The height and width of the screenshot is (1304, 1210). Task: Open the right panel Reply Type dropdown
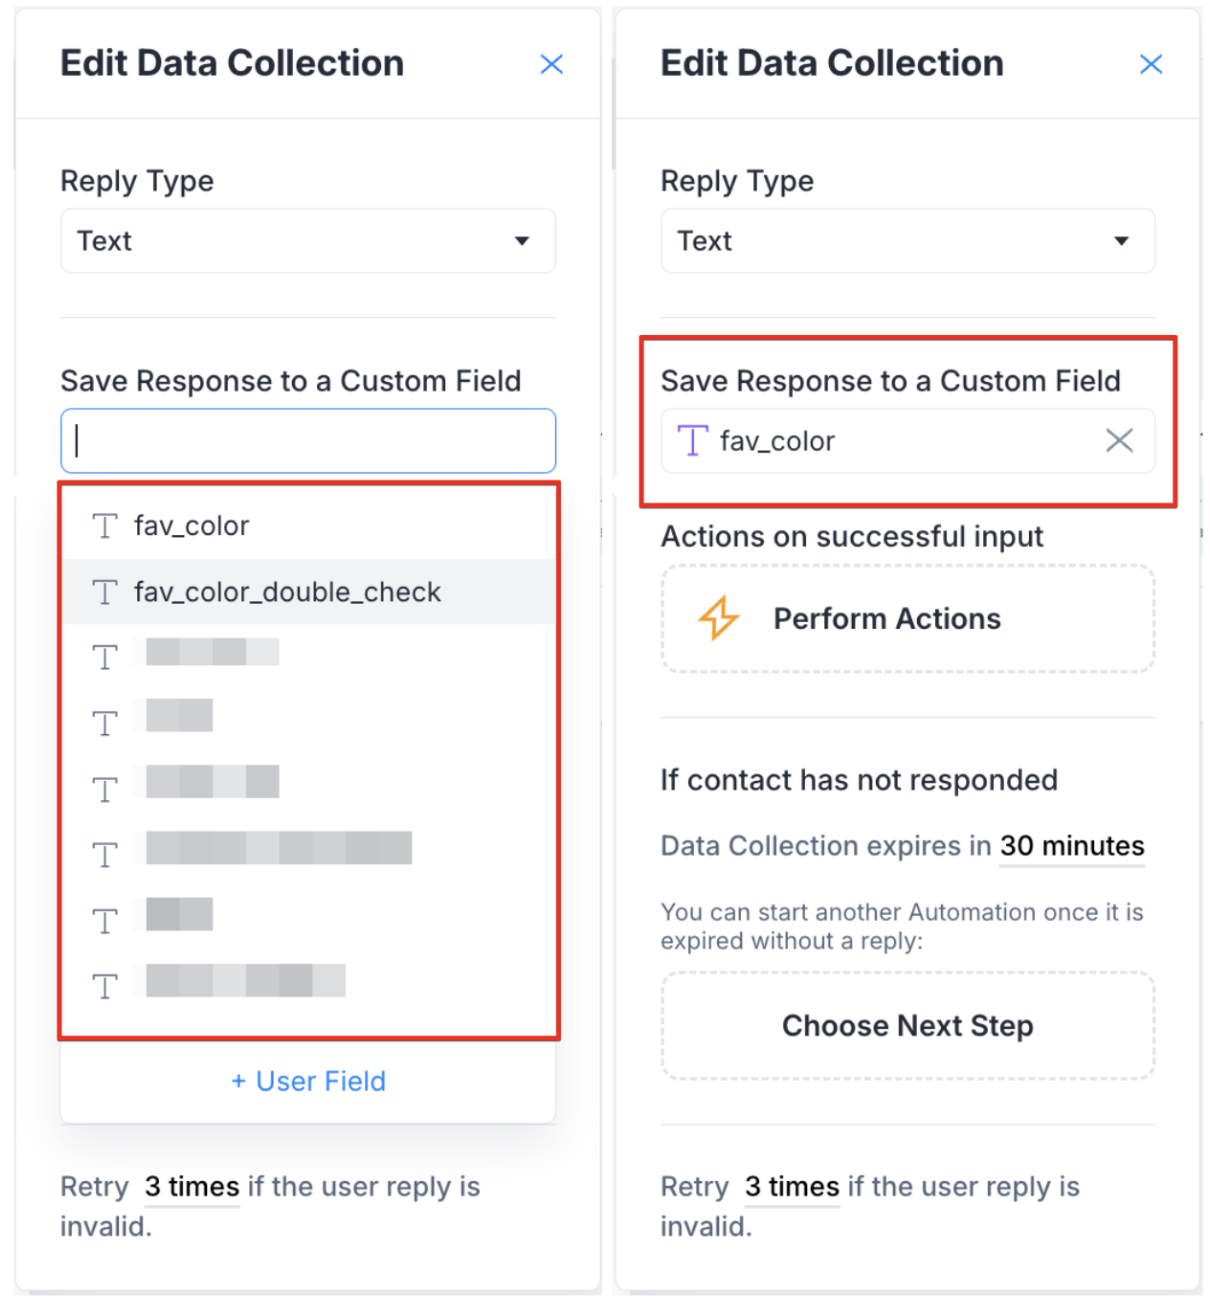(907, 241)
